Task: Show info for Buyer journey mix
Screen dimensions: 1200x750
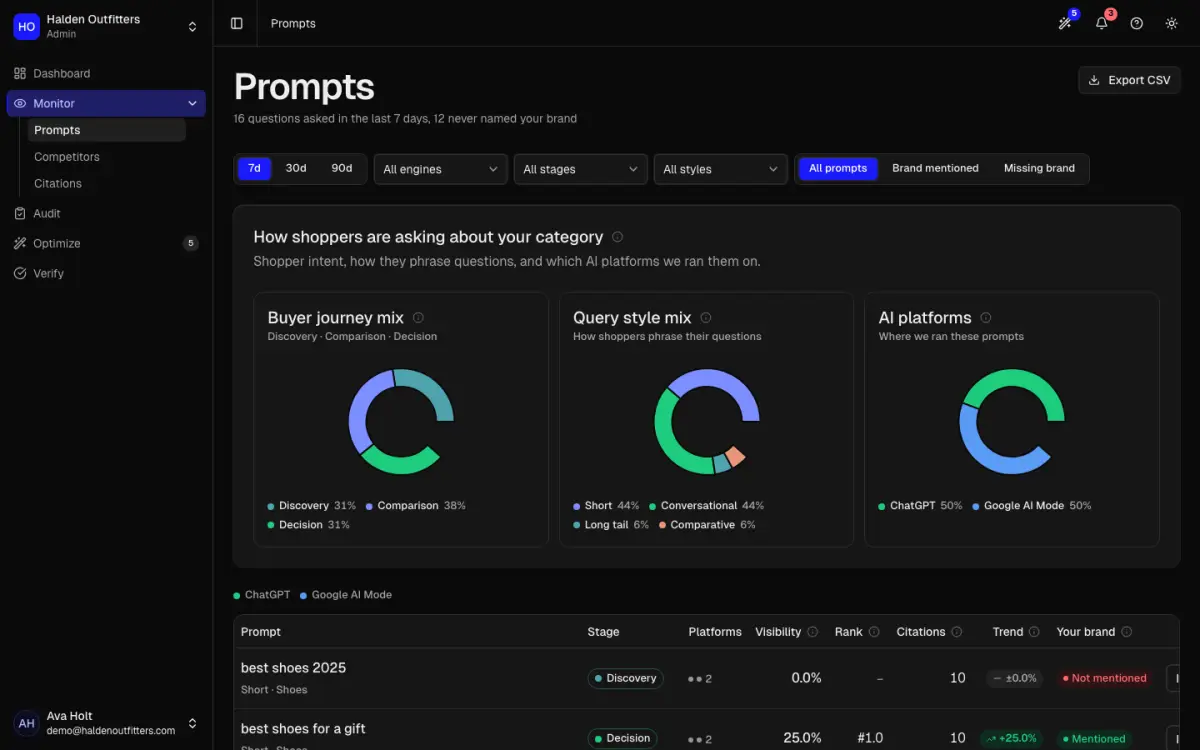Action: (418, 317)
